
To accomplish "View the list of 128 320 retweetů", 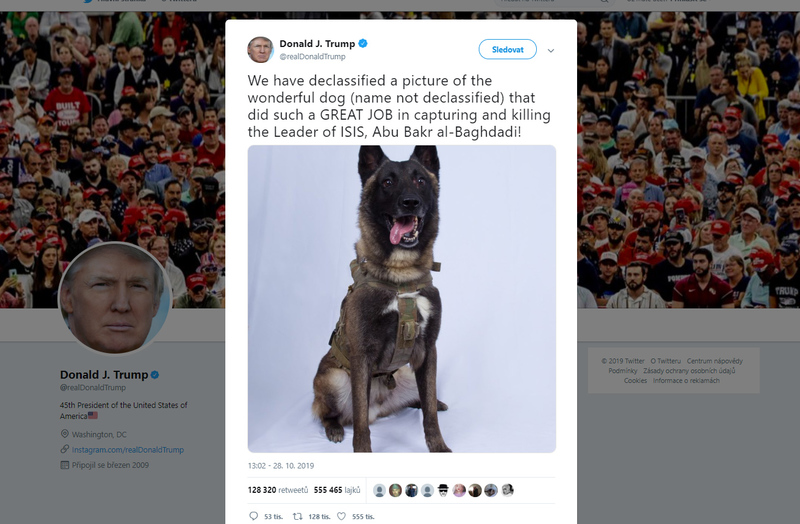I will click(278, 490).
